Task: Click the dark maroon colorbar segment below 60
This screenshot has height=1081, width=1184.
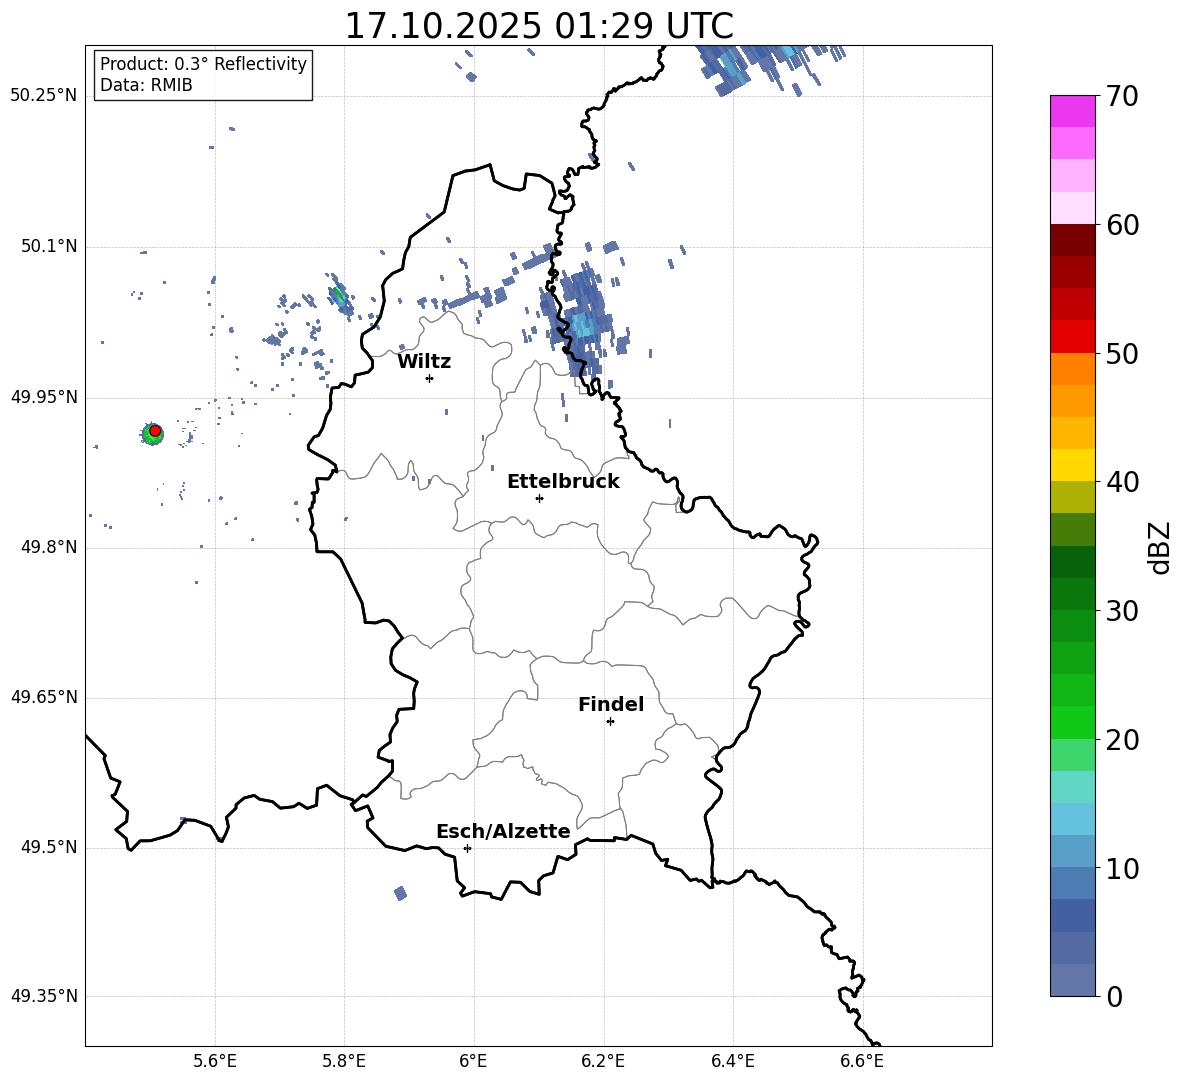Action: point(1073,240)
